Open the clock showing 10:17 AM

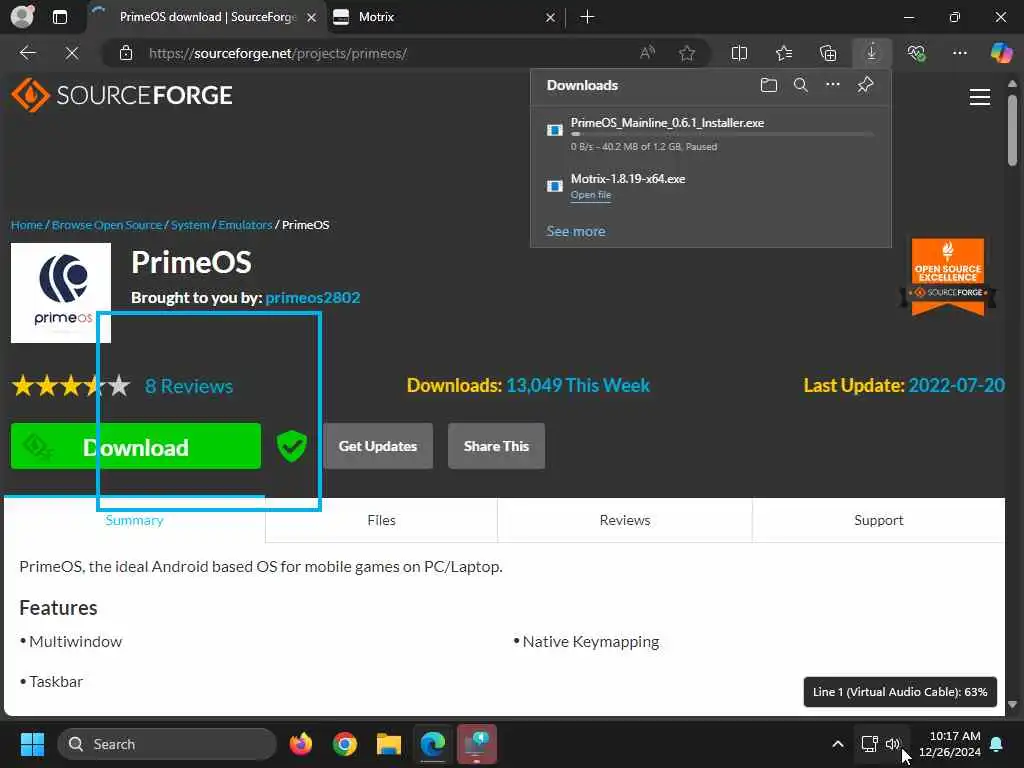950,744
